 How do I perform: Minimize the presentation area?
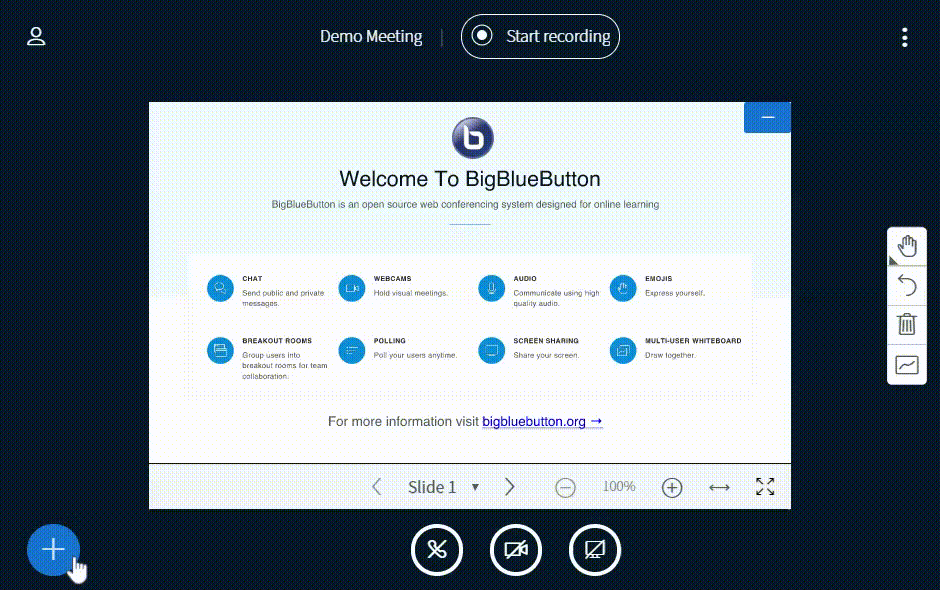coord(767,117)
